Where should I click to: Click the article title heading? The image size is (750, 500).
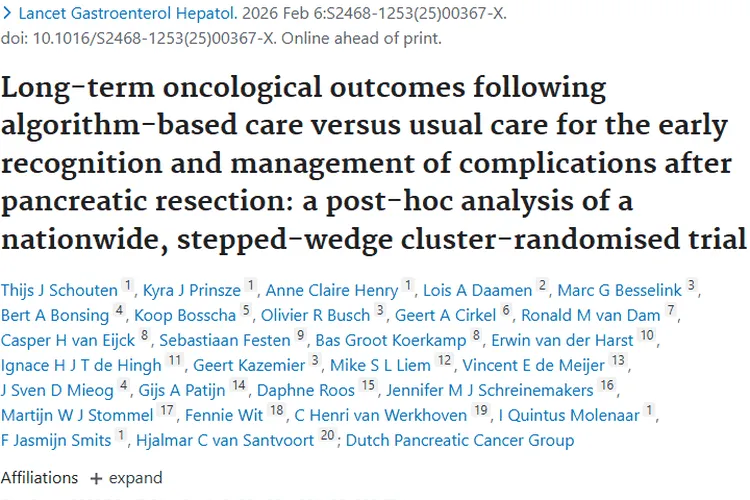tap(374, 163)
